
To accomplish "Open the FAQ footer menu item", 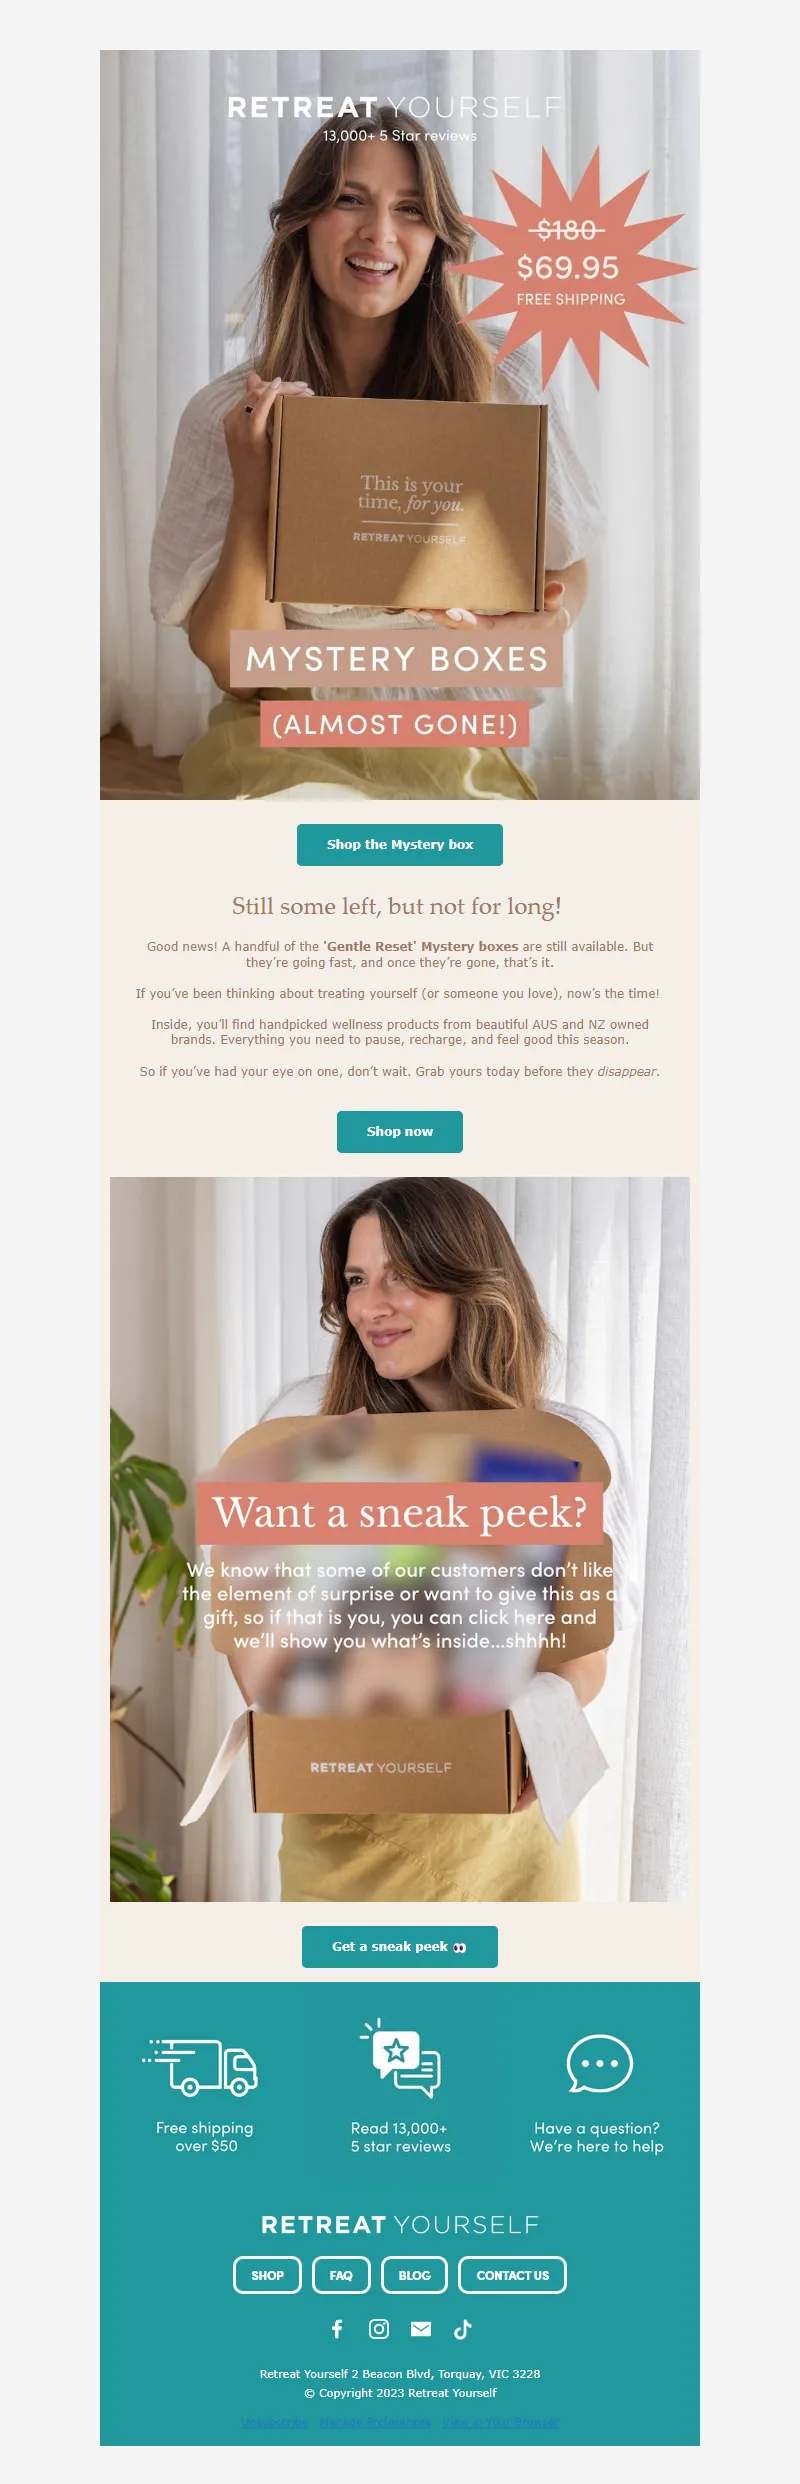I will pos(341,2275).
